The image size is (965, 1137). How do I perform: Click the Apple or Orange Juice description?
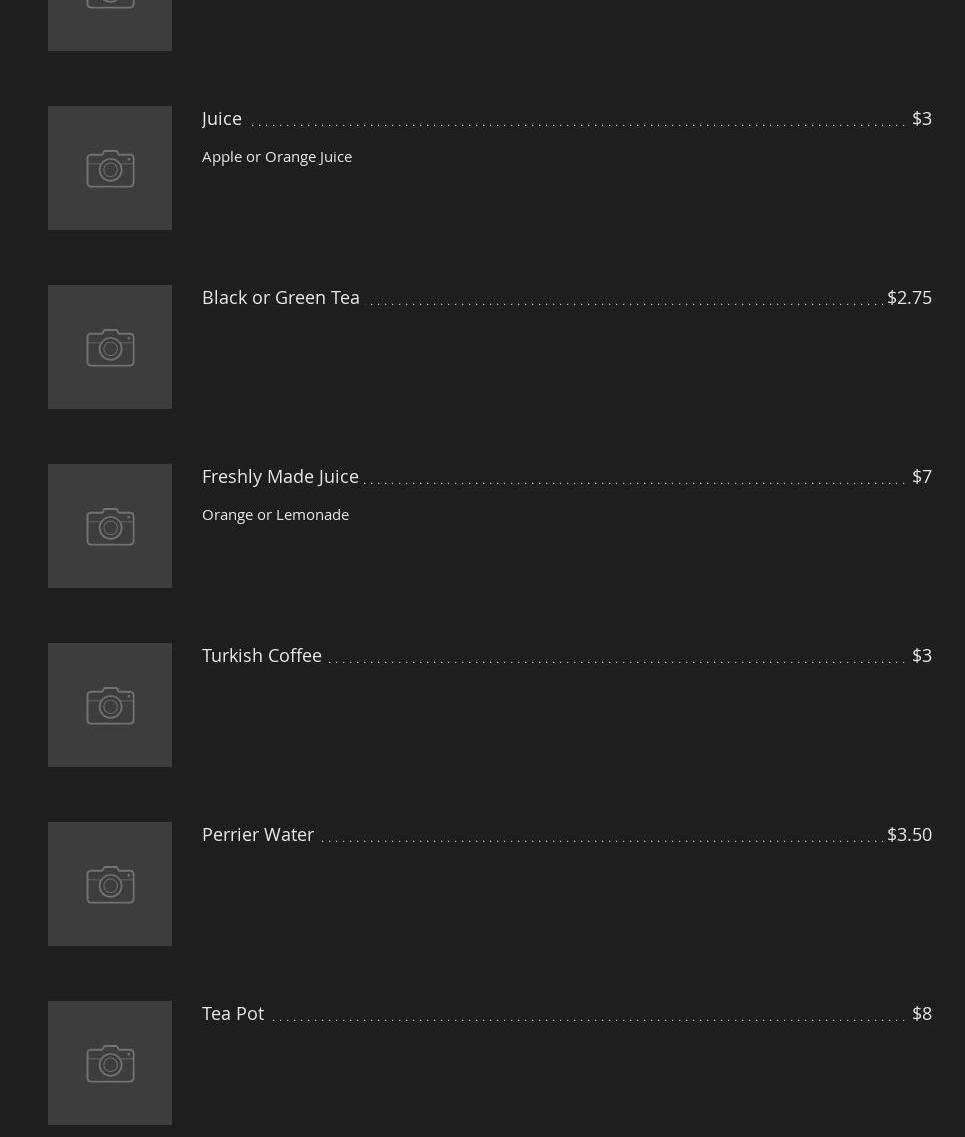pyautogui.click(x=277, y=157)
